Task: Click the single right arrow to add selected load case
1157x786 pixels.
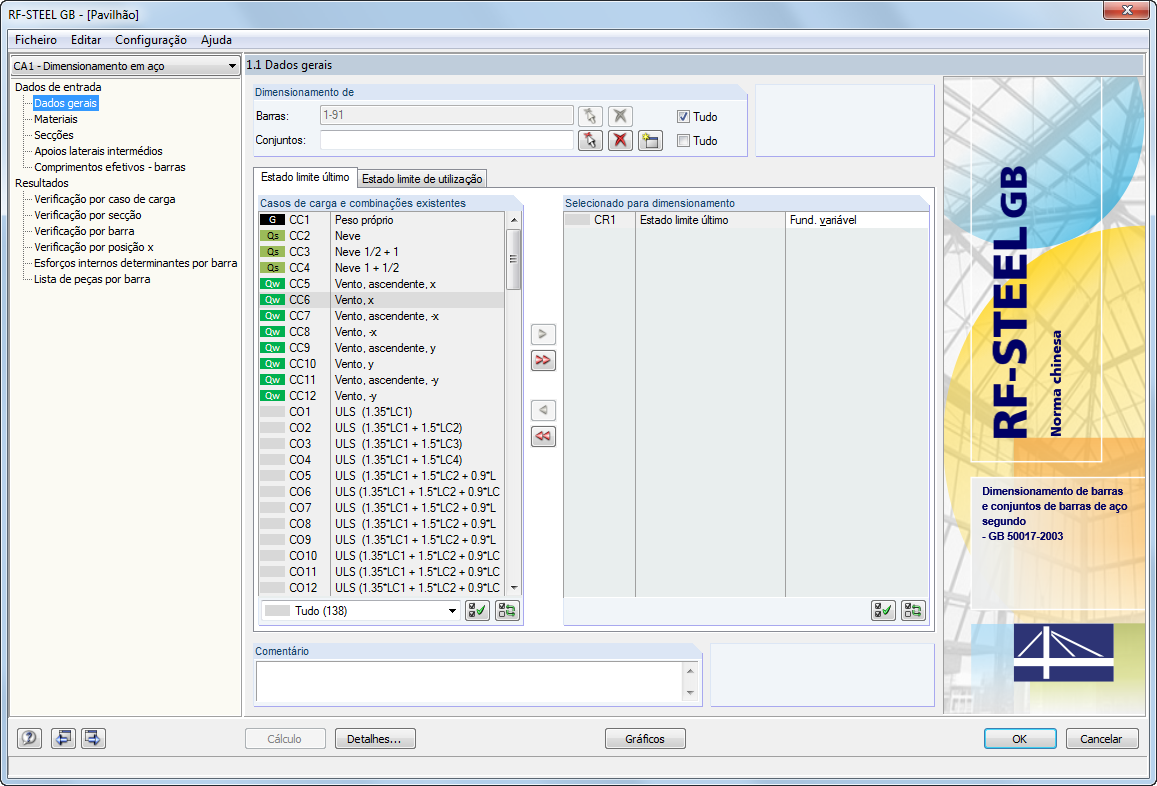Action: [x=543, y=334]
